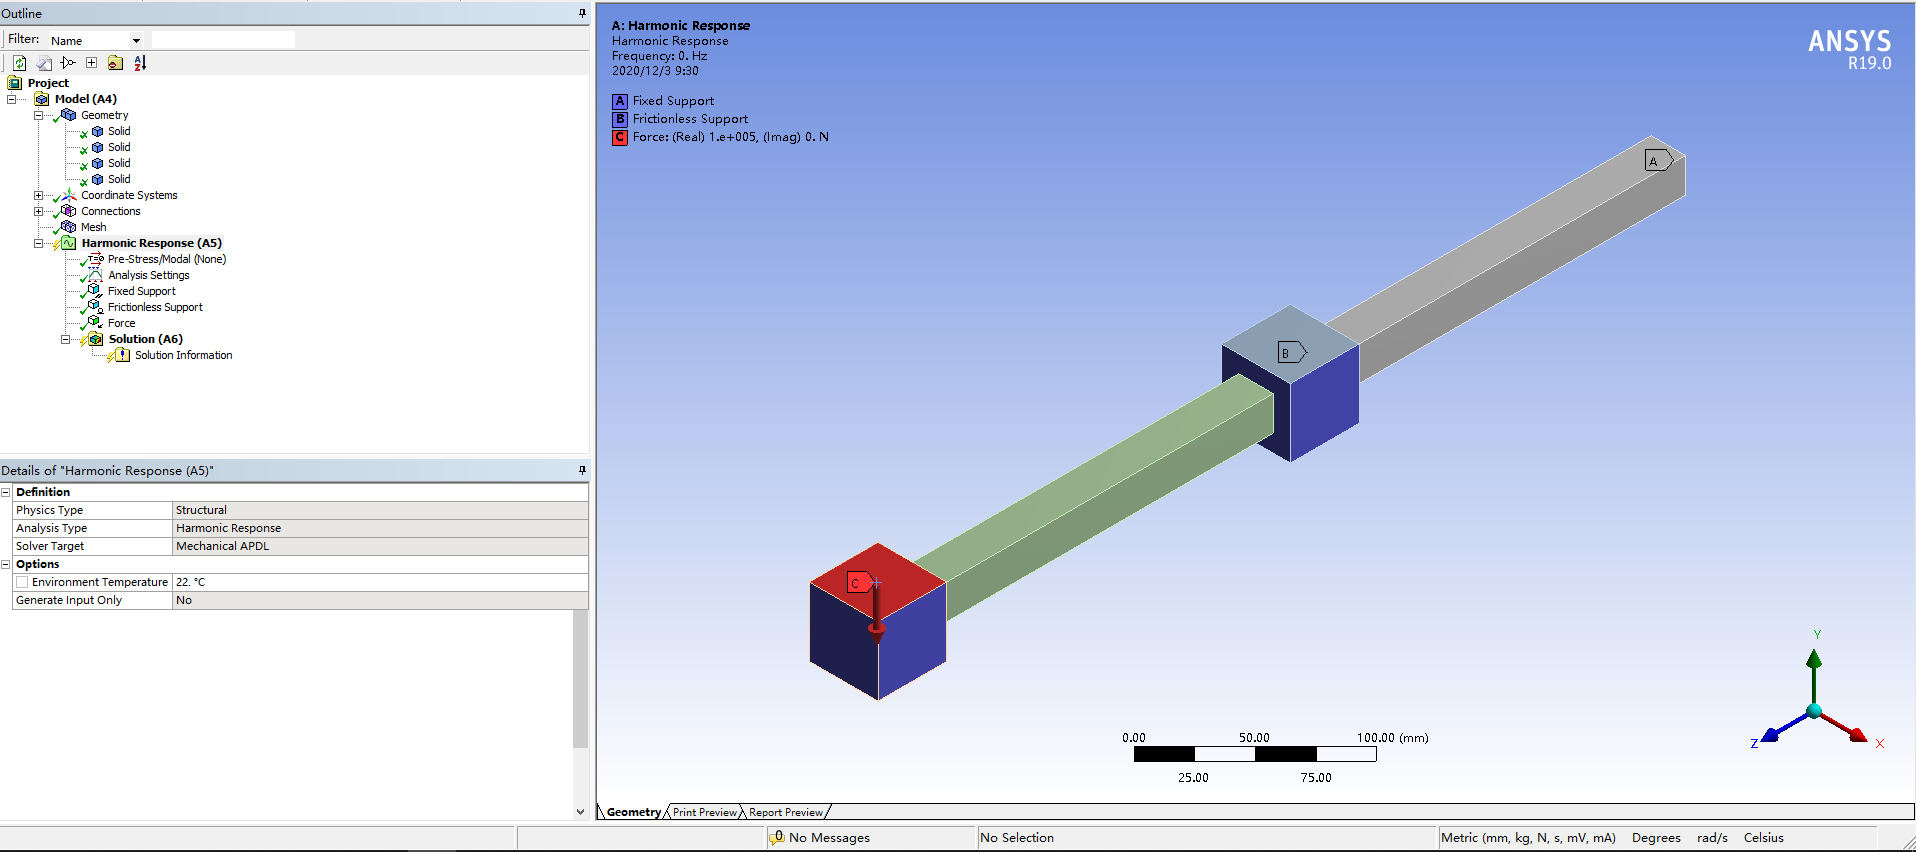This screenshot has height=852, width=1916.
Task: Click the Metric units entry in status bar
Action: [x=1528, y=838]
